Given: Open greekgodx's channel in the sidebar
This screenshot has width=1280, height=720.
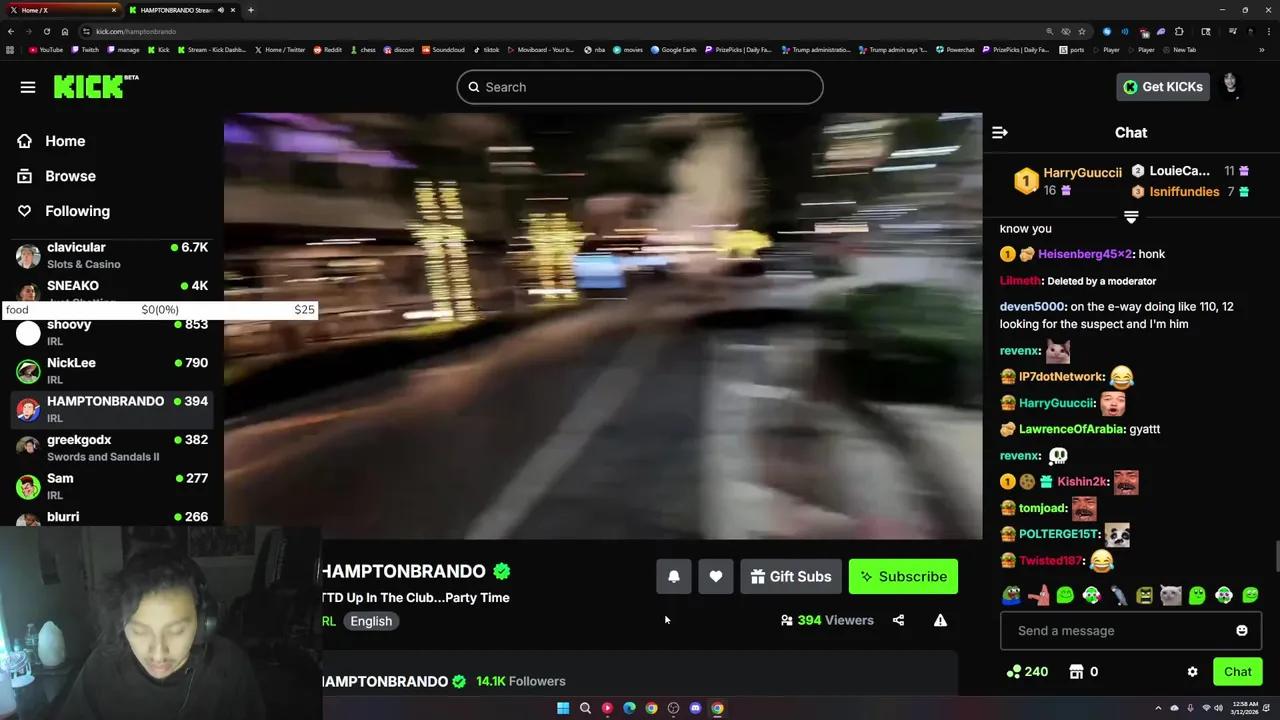Looking at the screenshot, I should 112,448.
